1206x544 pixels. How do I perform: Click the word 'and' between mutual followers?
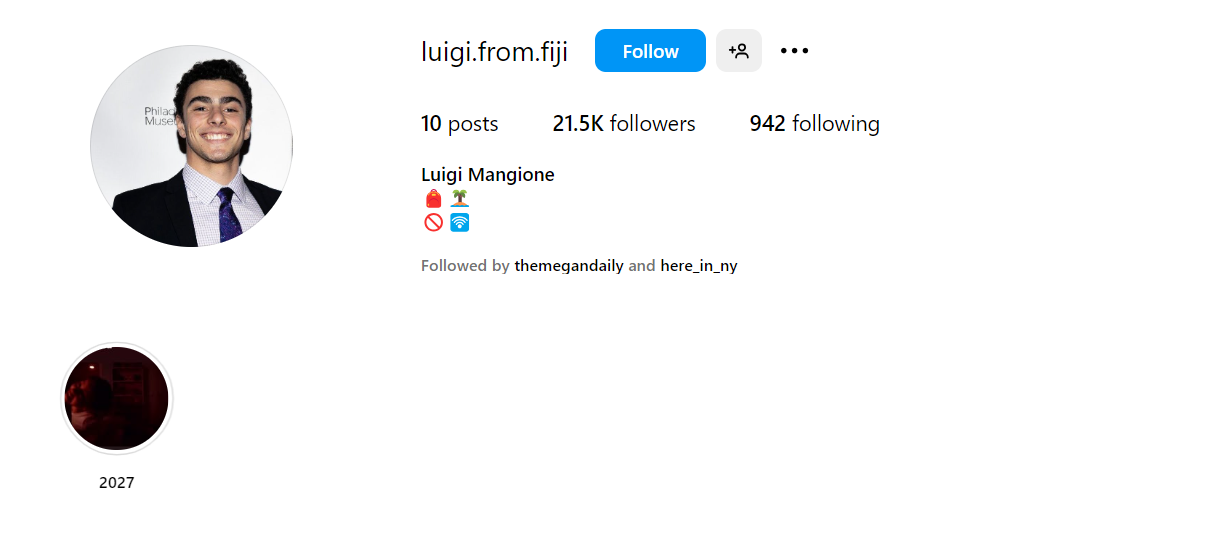[642, 266]
